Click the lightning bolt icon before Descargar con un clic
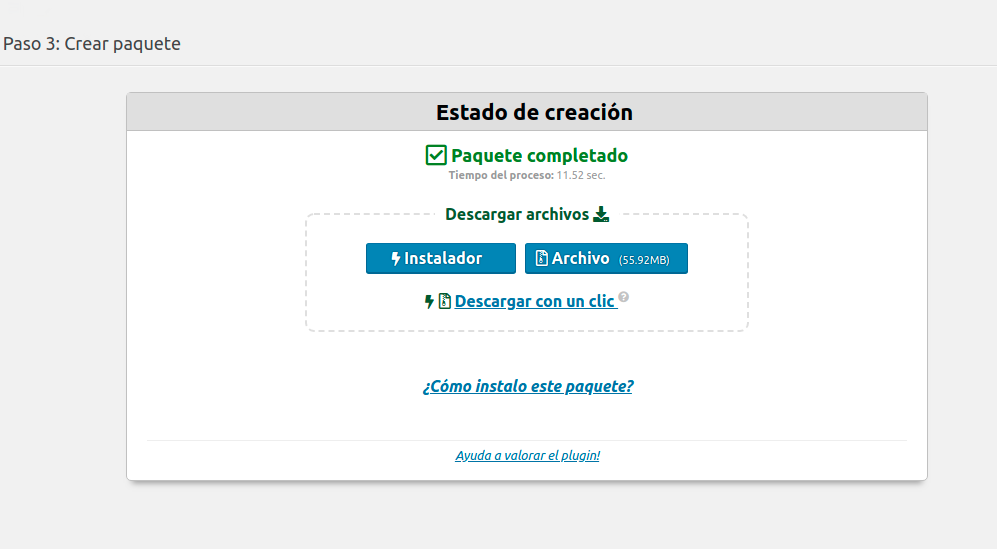 (x=429, y=302)
